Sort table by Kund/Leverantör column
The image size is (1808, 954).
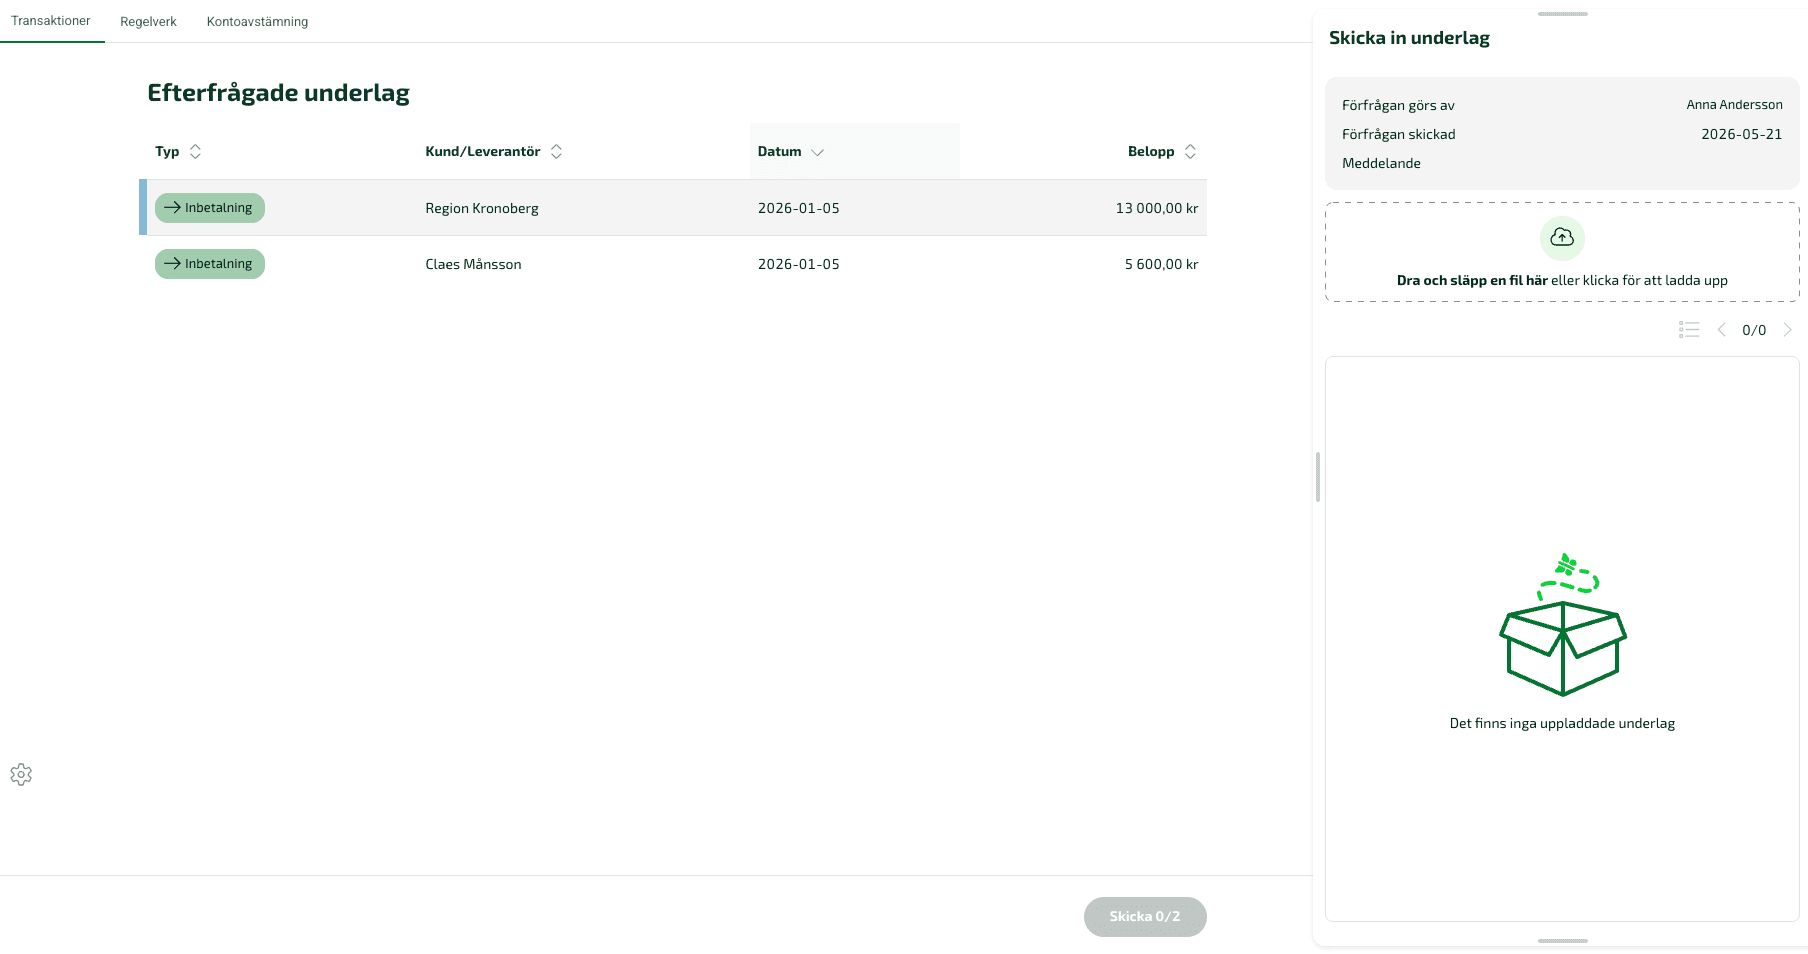point(494,152)
